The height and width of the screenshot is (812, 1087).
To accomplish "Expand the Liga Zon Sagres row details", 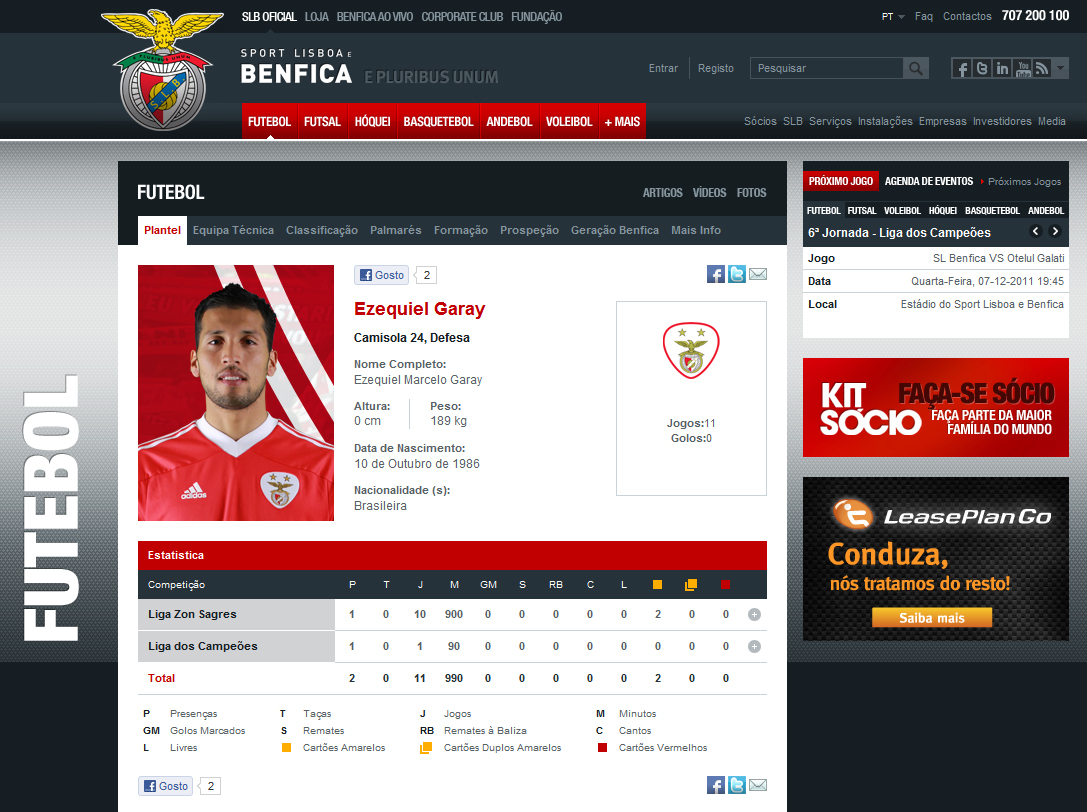I will point(754,614).
